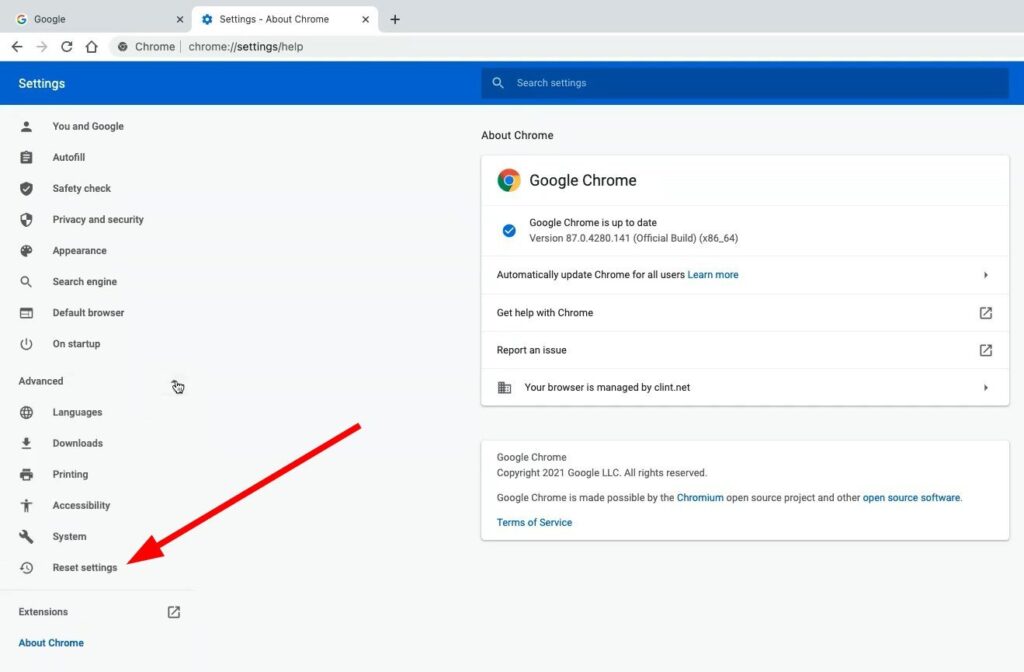Select Privacy and security in sidebar
This screenshot has width=1024, height=672.
[98, 220]
